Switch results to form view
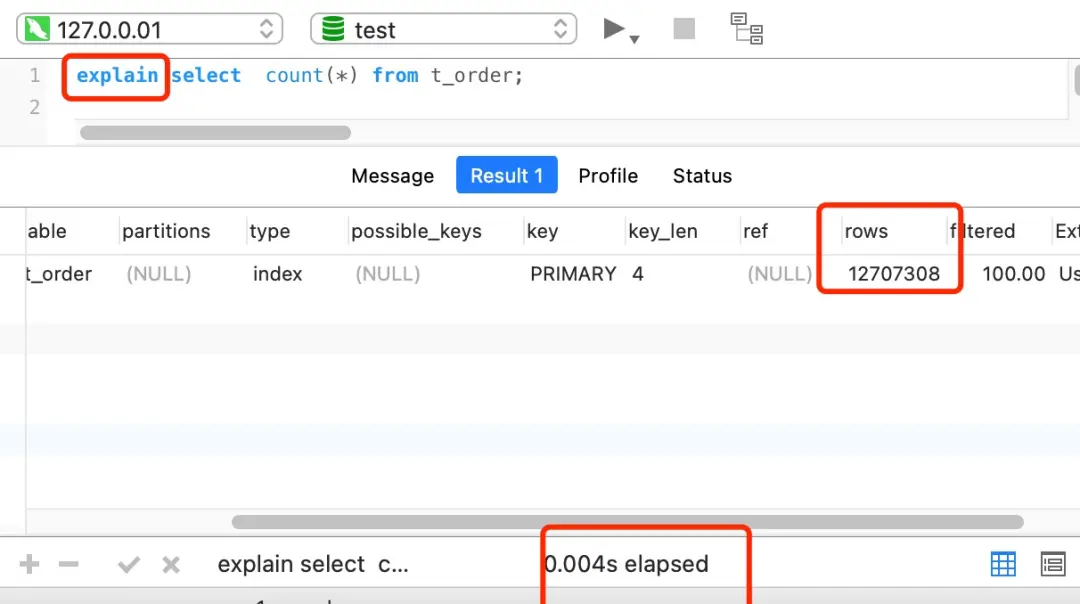Image resolution: width=1080 pixels, height=604 pixels. click(x=1053, y=564)
